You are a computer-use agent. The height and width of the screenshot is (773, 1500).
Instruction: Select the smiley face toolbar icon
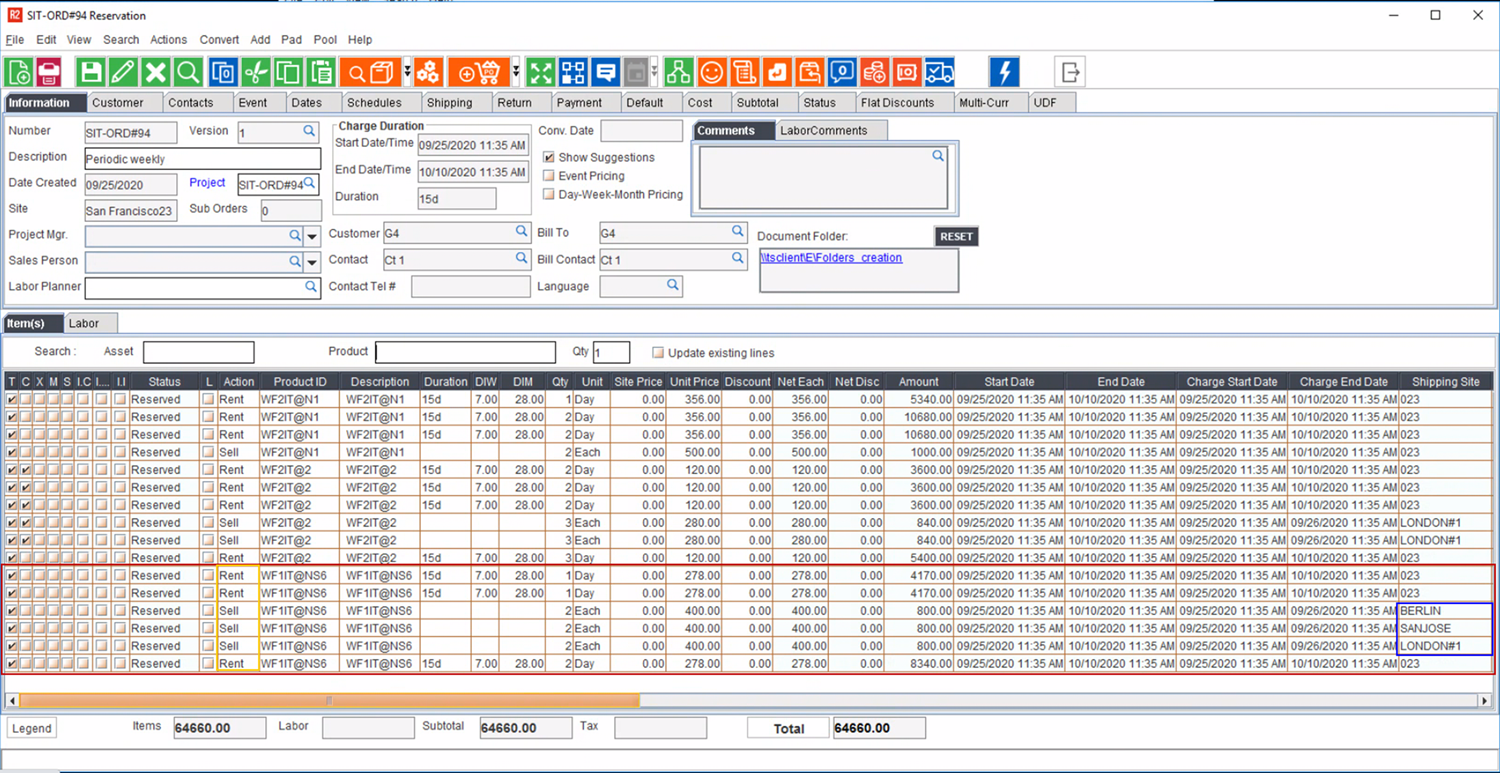[x=710, y=71]
